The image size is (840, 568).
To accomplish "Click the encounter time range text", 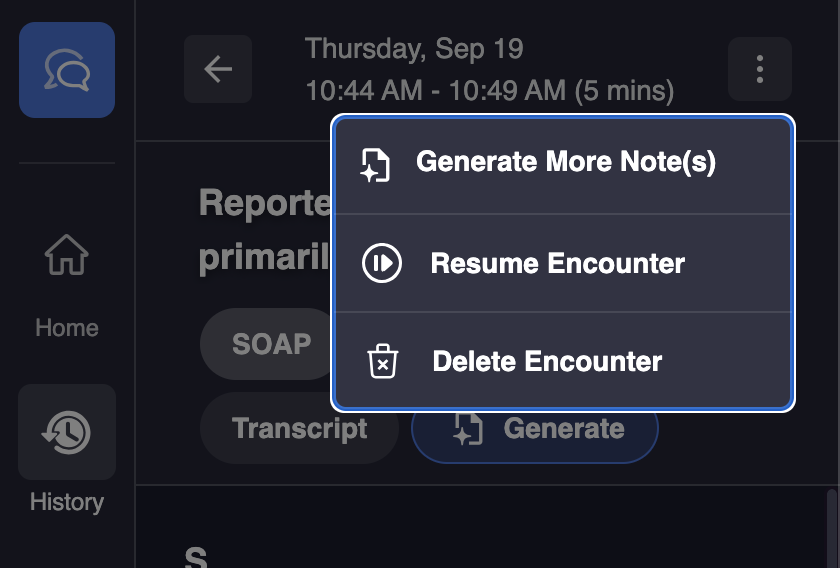I will (489, 91).
